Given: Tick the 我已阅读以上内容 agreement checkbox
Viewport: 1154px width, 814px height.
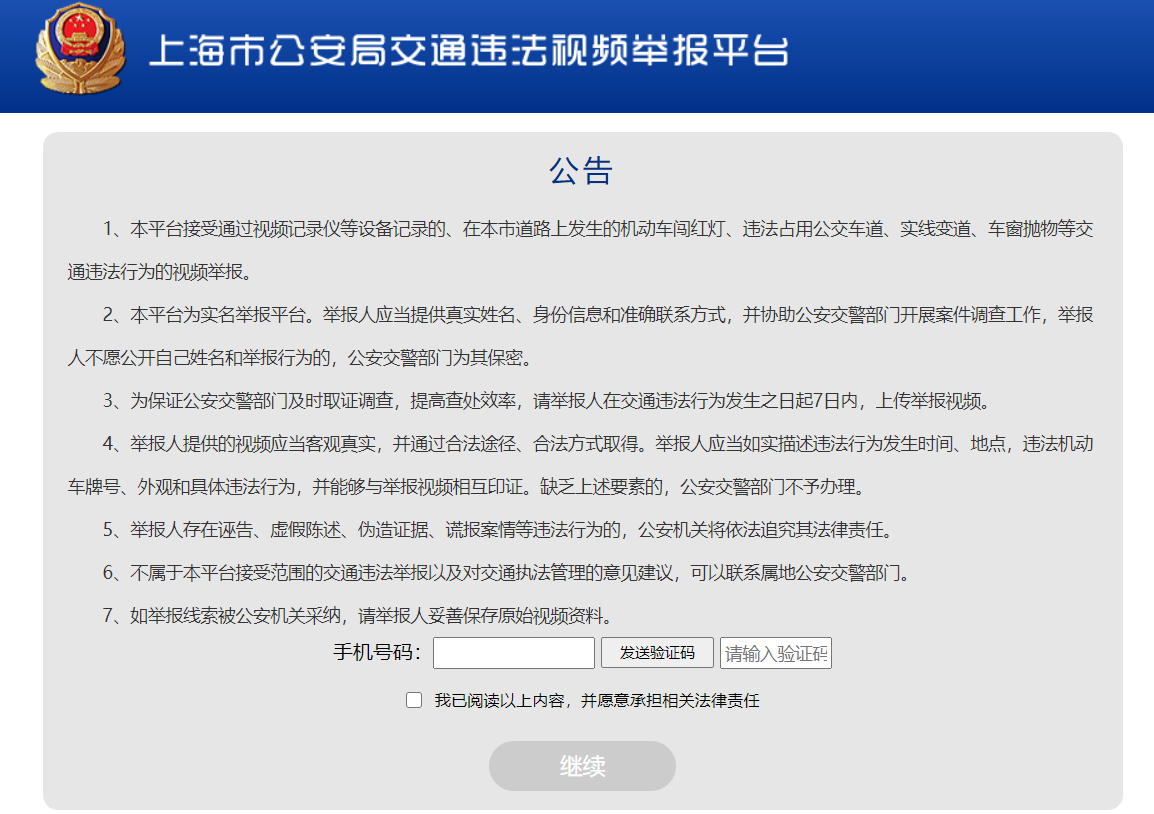Looking at the screenshot, I should click(414, 700).
